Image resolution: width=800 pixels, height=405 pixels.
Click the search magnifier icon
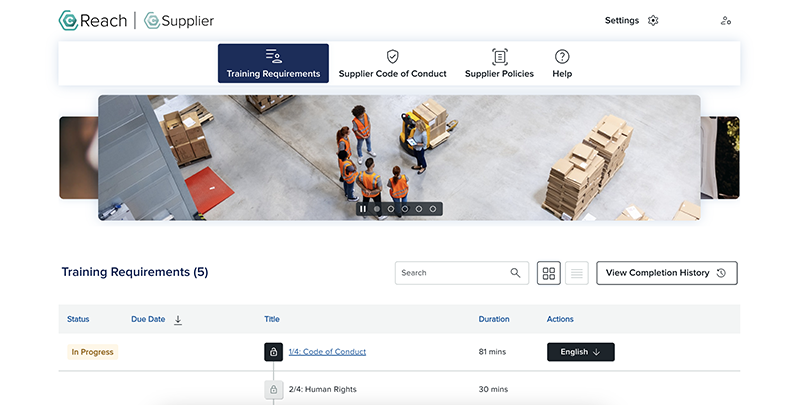pyautogui.click(x=515, y=273)
